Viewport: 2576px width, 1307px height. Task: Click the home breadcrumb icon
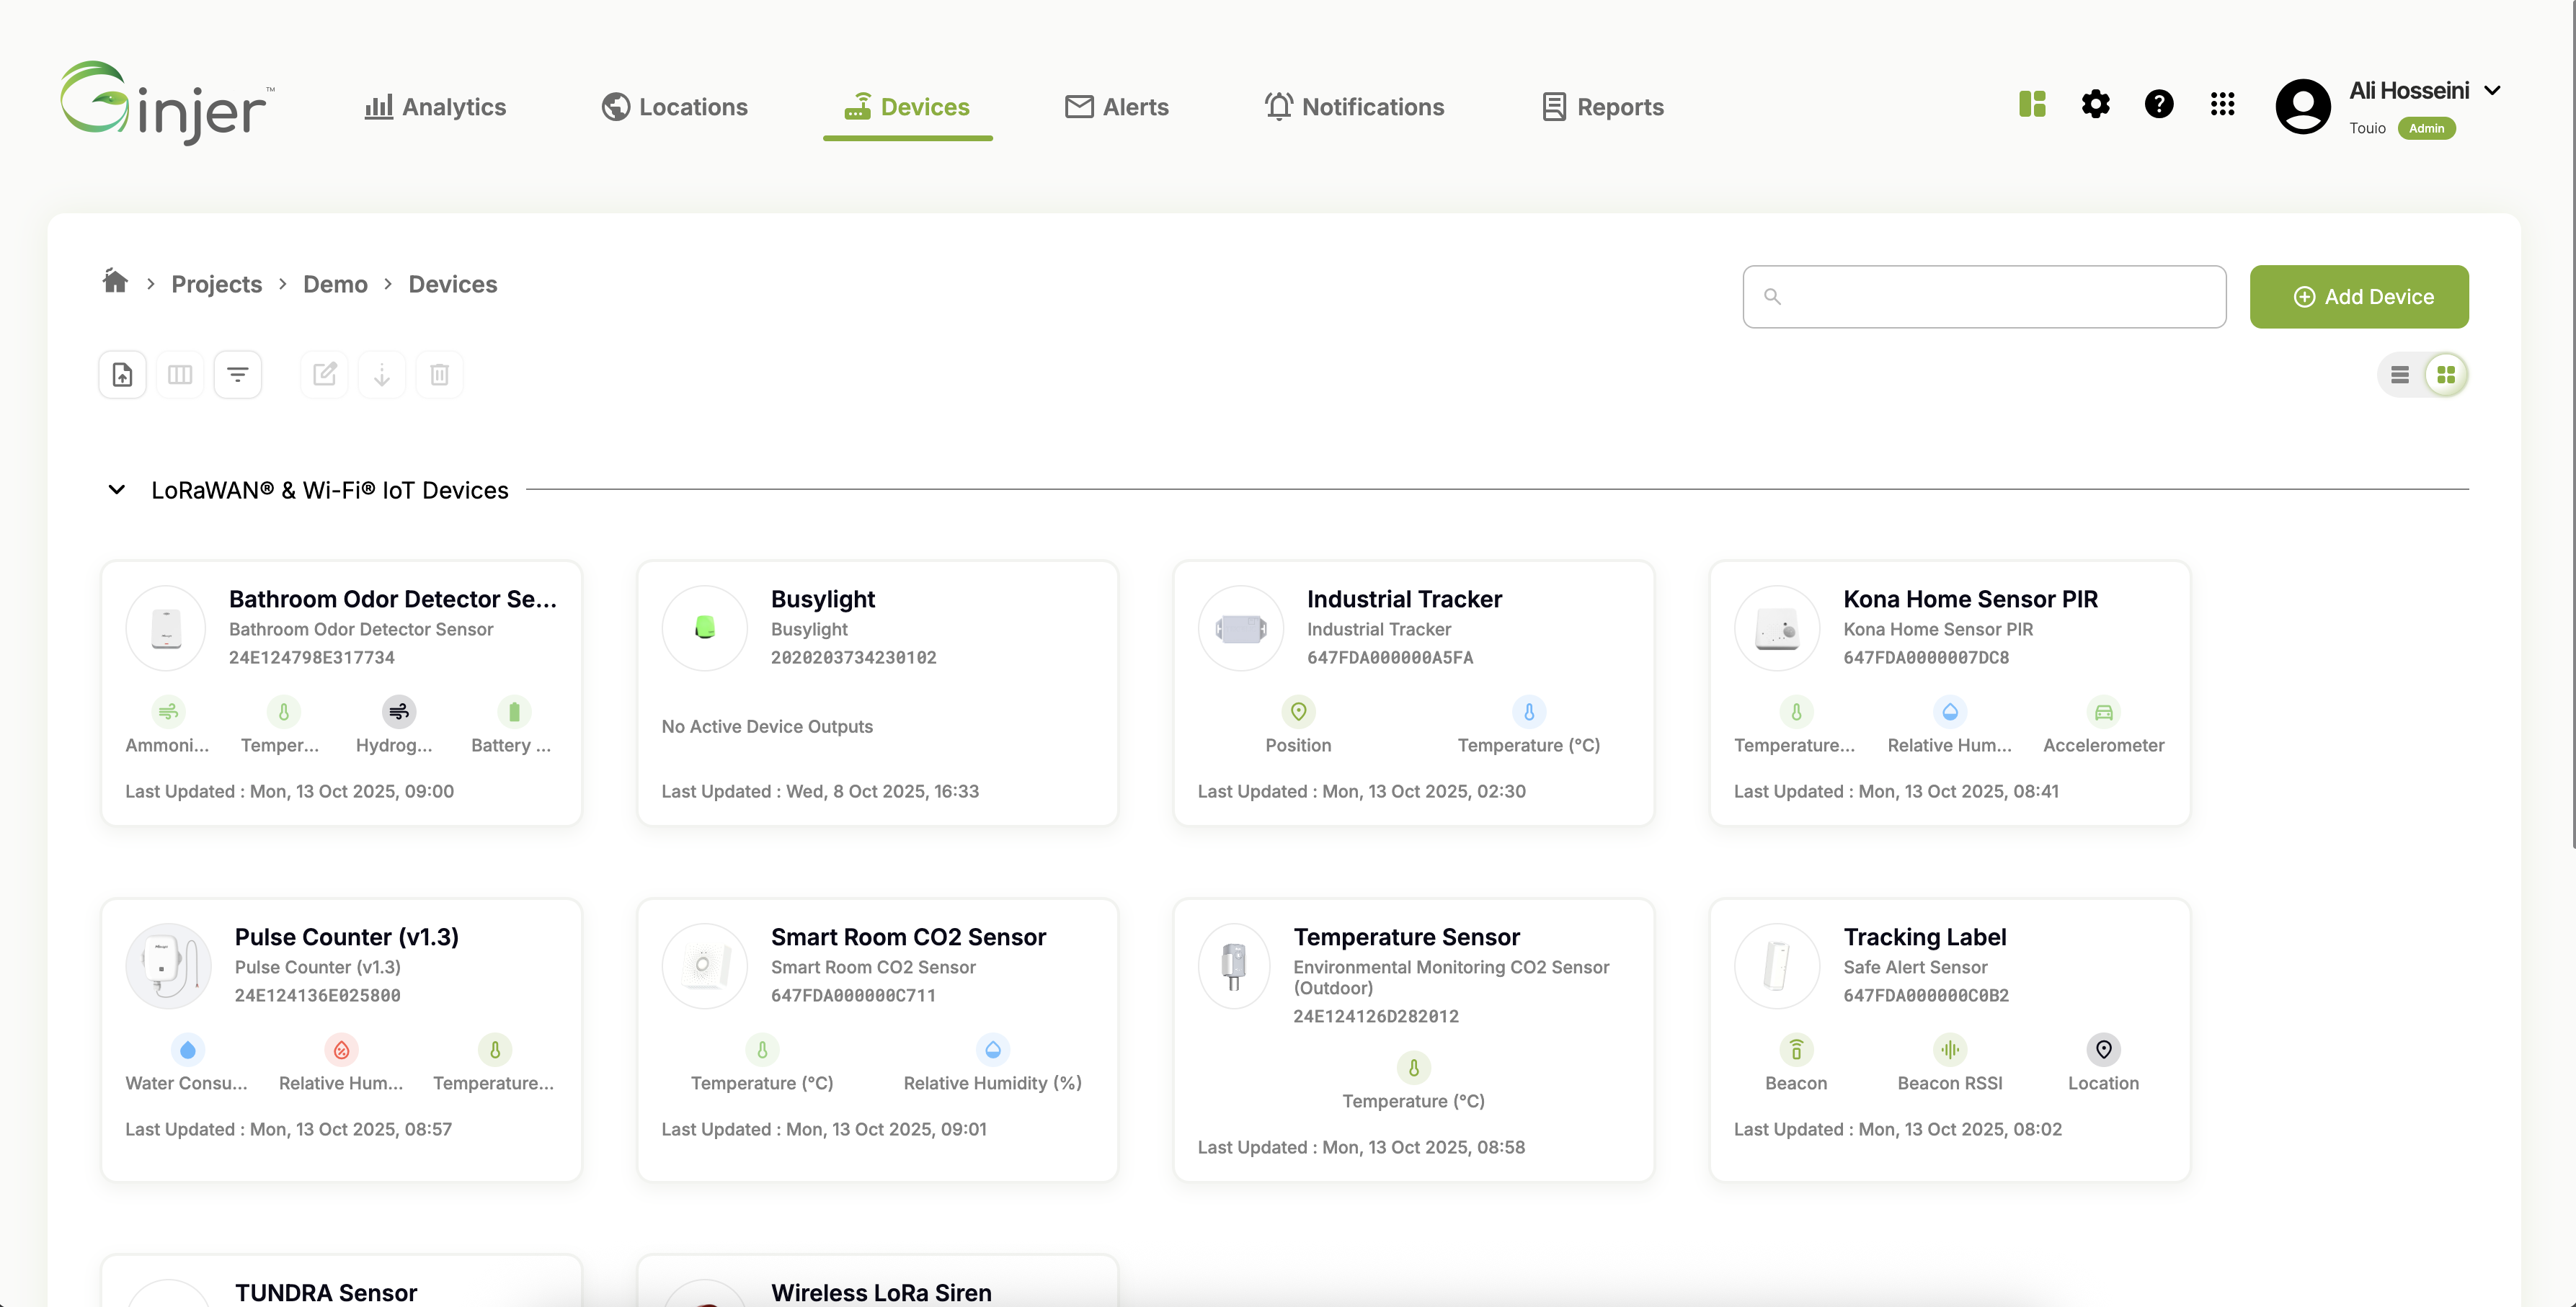click(x=116, y=282)
